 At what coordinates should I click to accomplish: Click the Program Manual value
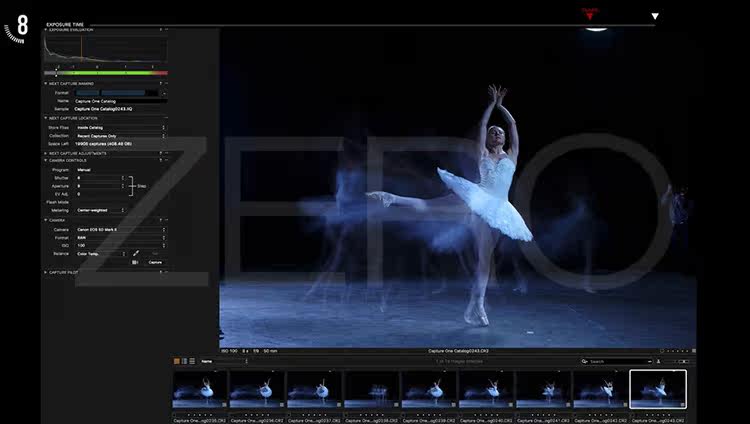[x=84, y=170]
